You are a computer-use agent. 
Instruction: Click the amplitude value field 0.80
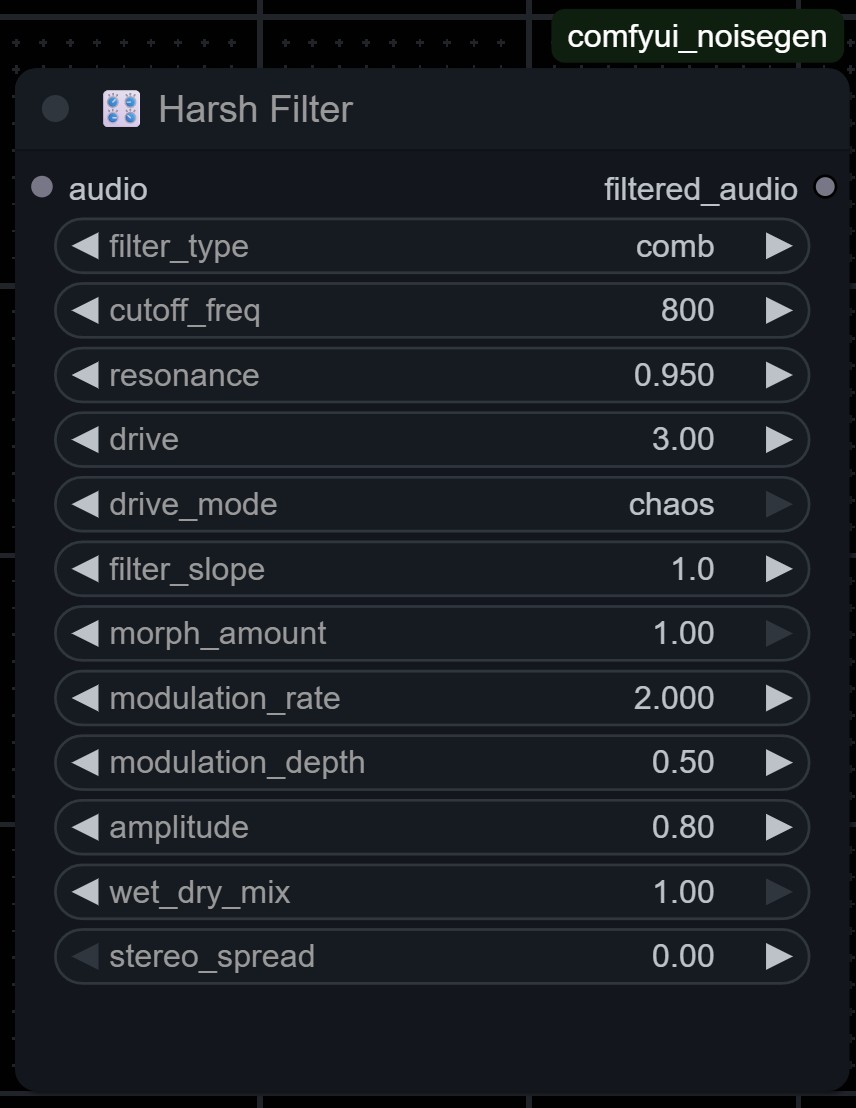point(683,827)
